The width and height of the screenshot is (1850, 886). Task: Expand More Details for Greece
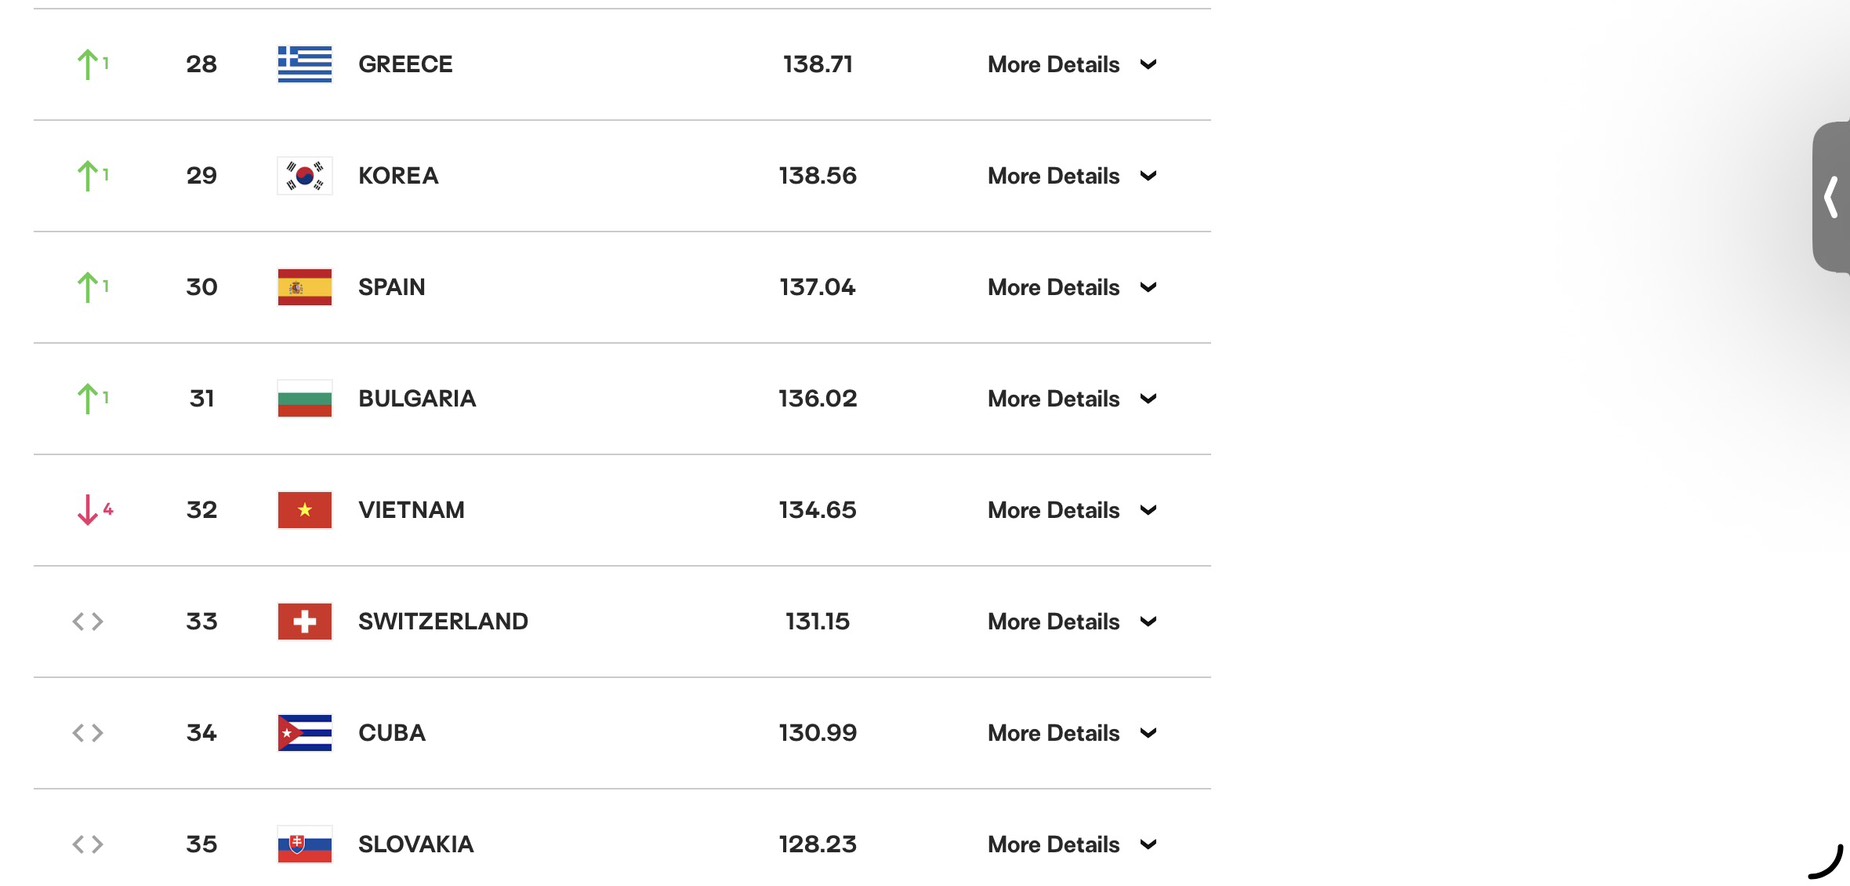1072,64
